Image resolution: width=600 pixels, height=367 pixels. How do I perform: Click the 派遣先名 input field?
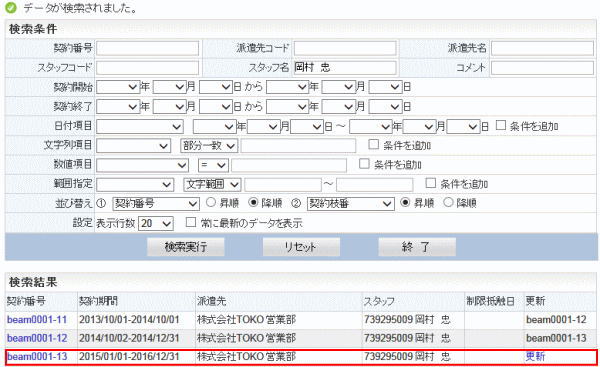(542, 49)
